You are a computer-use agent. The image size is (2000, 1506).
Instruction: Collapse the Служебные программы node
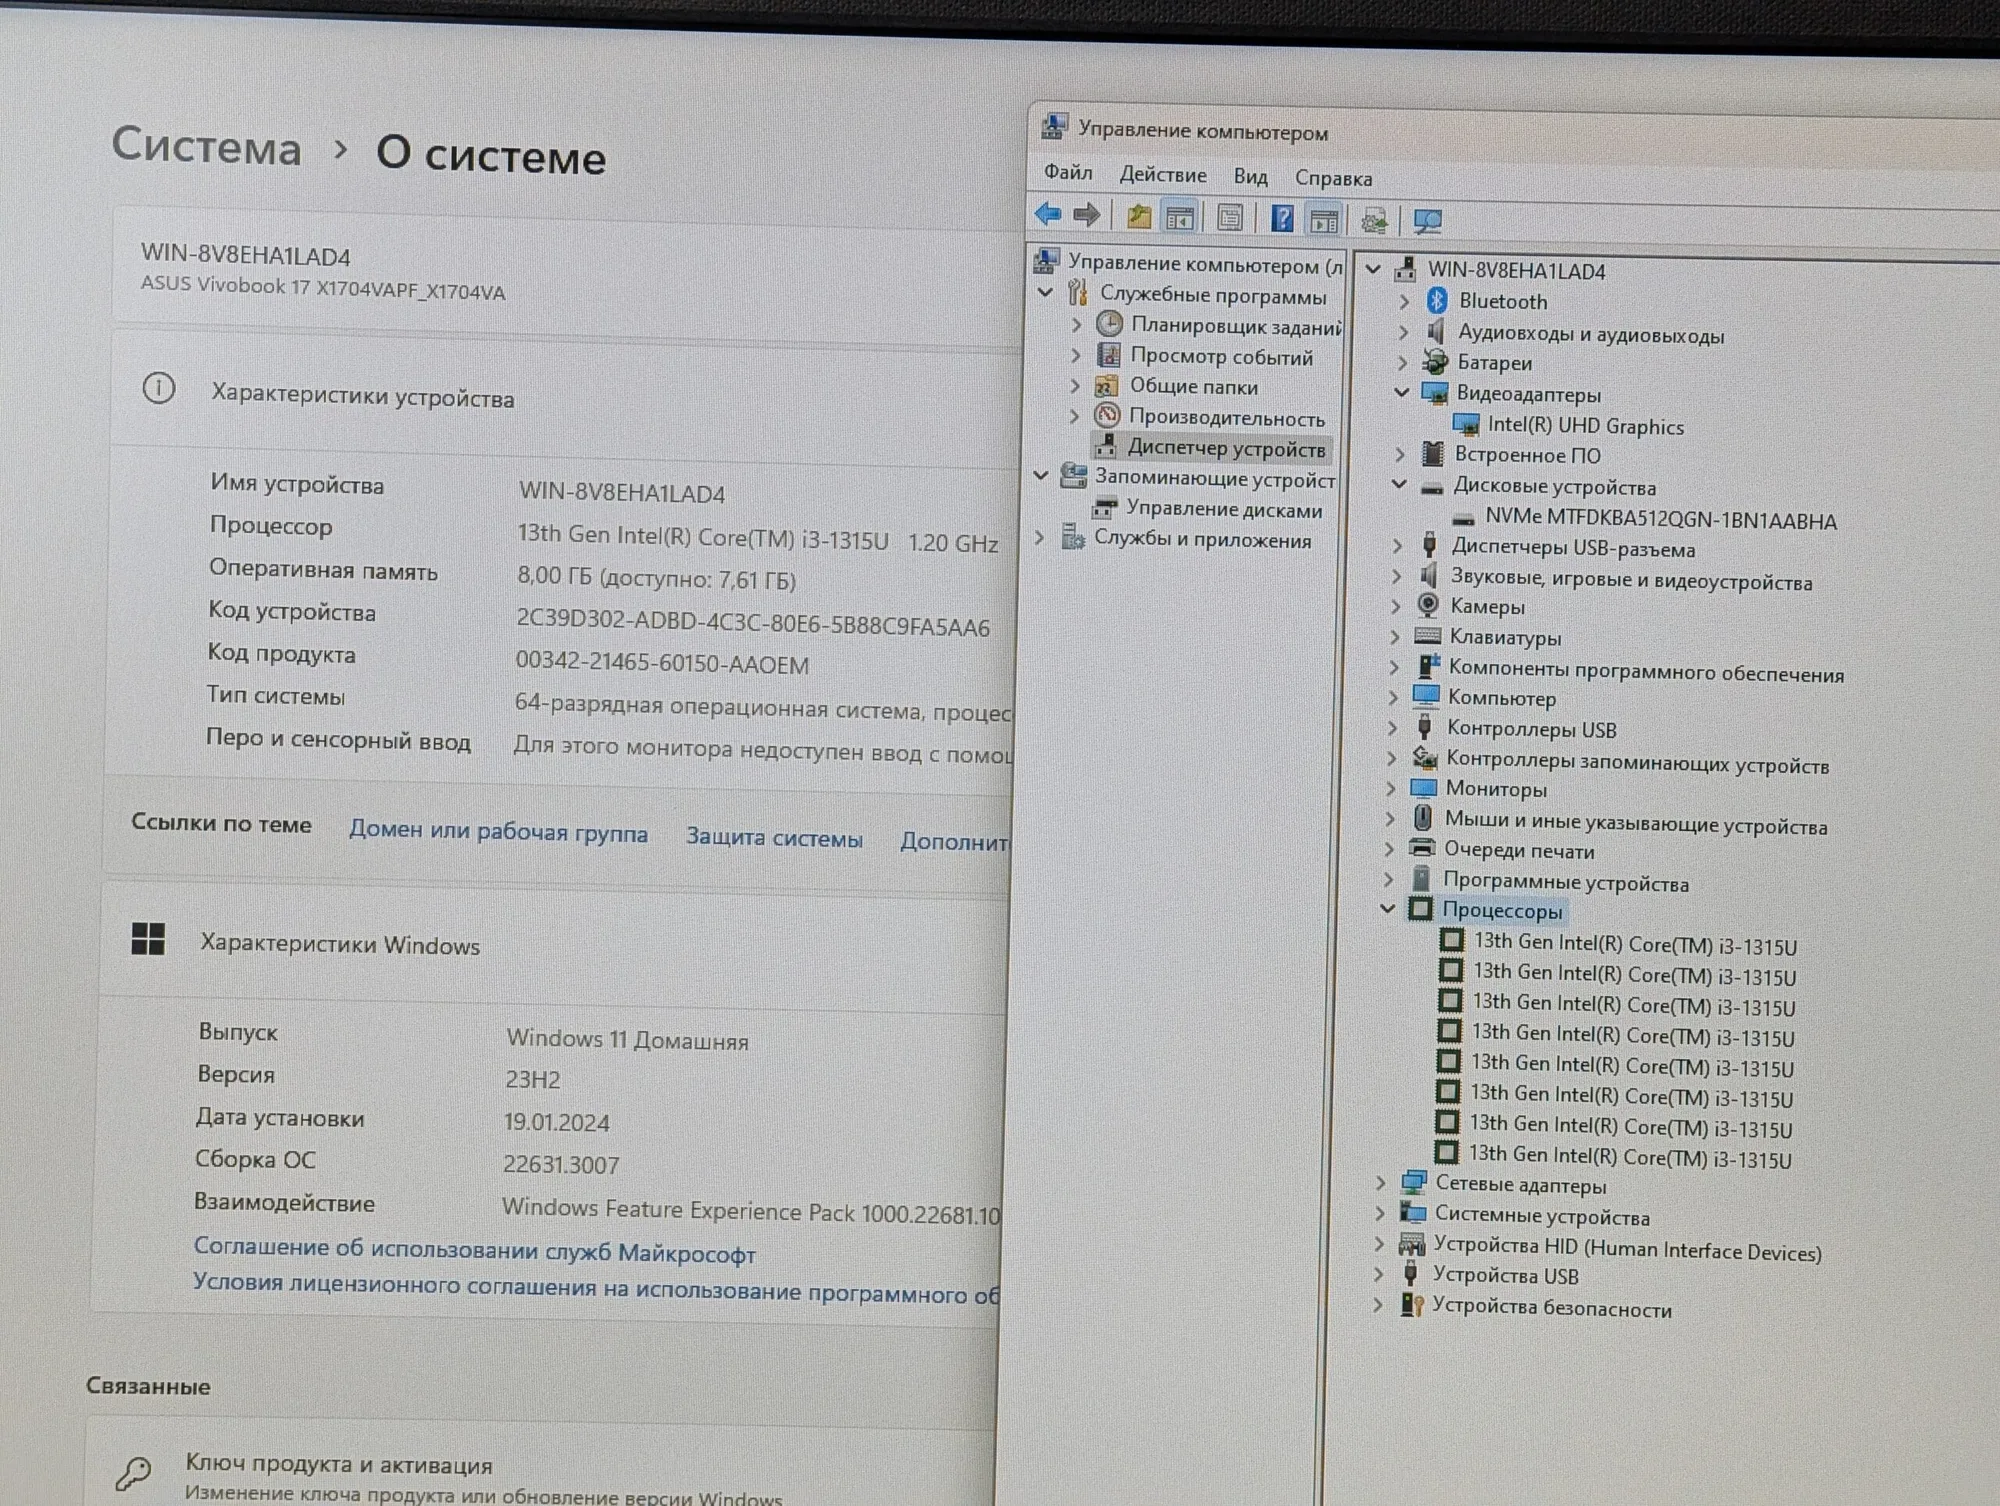click(x=1045, y=292)
